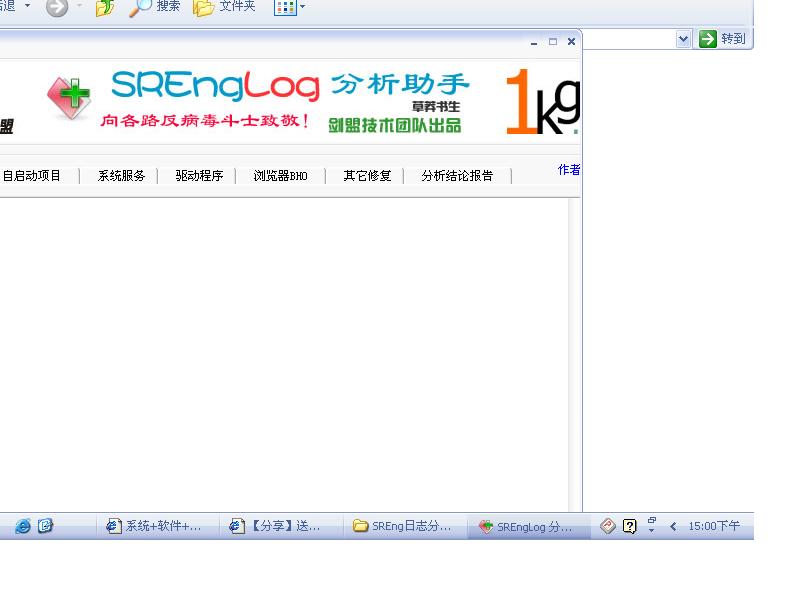
Task: Open the back button history dropdown arrow
Action: (28, 6)
